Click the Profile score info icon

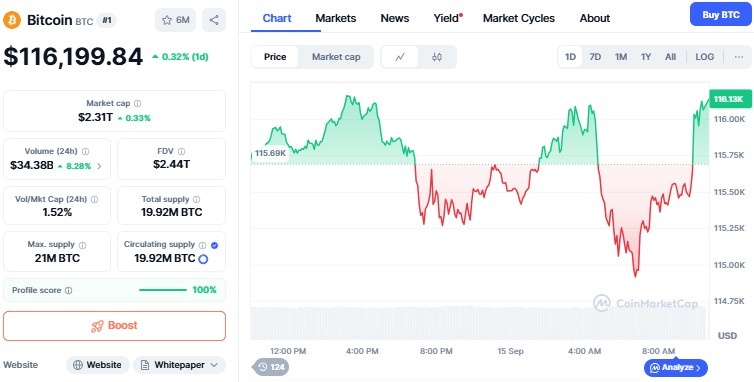69,291
